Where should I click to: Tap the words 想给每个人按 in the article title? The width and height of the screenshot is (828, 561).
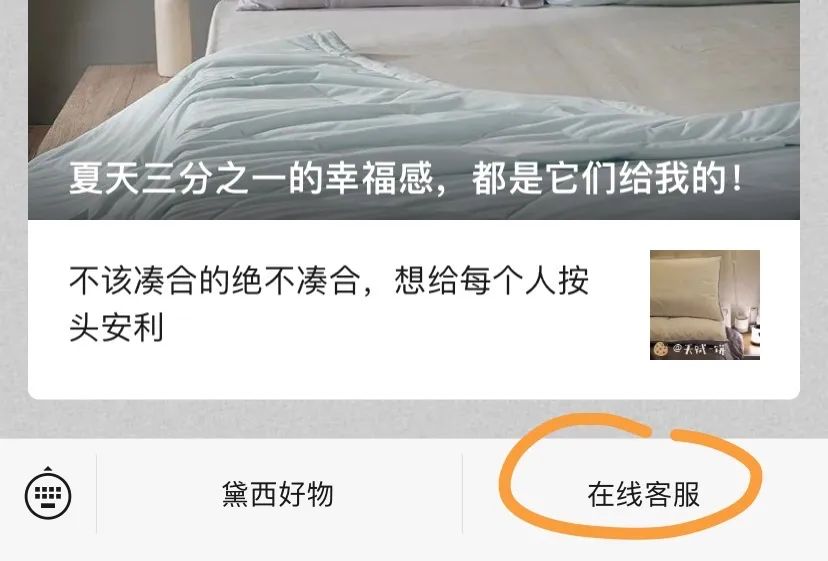point(492,280)
